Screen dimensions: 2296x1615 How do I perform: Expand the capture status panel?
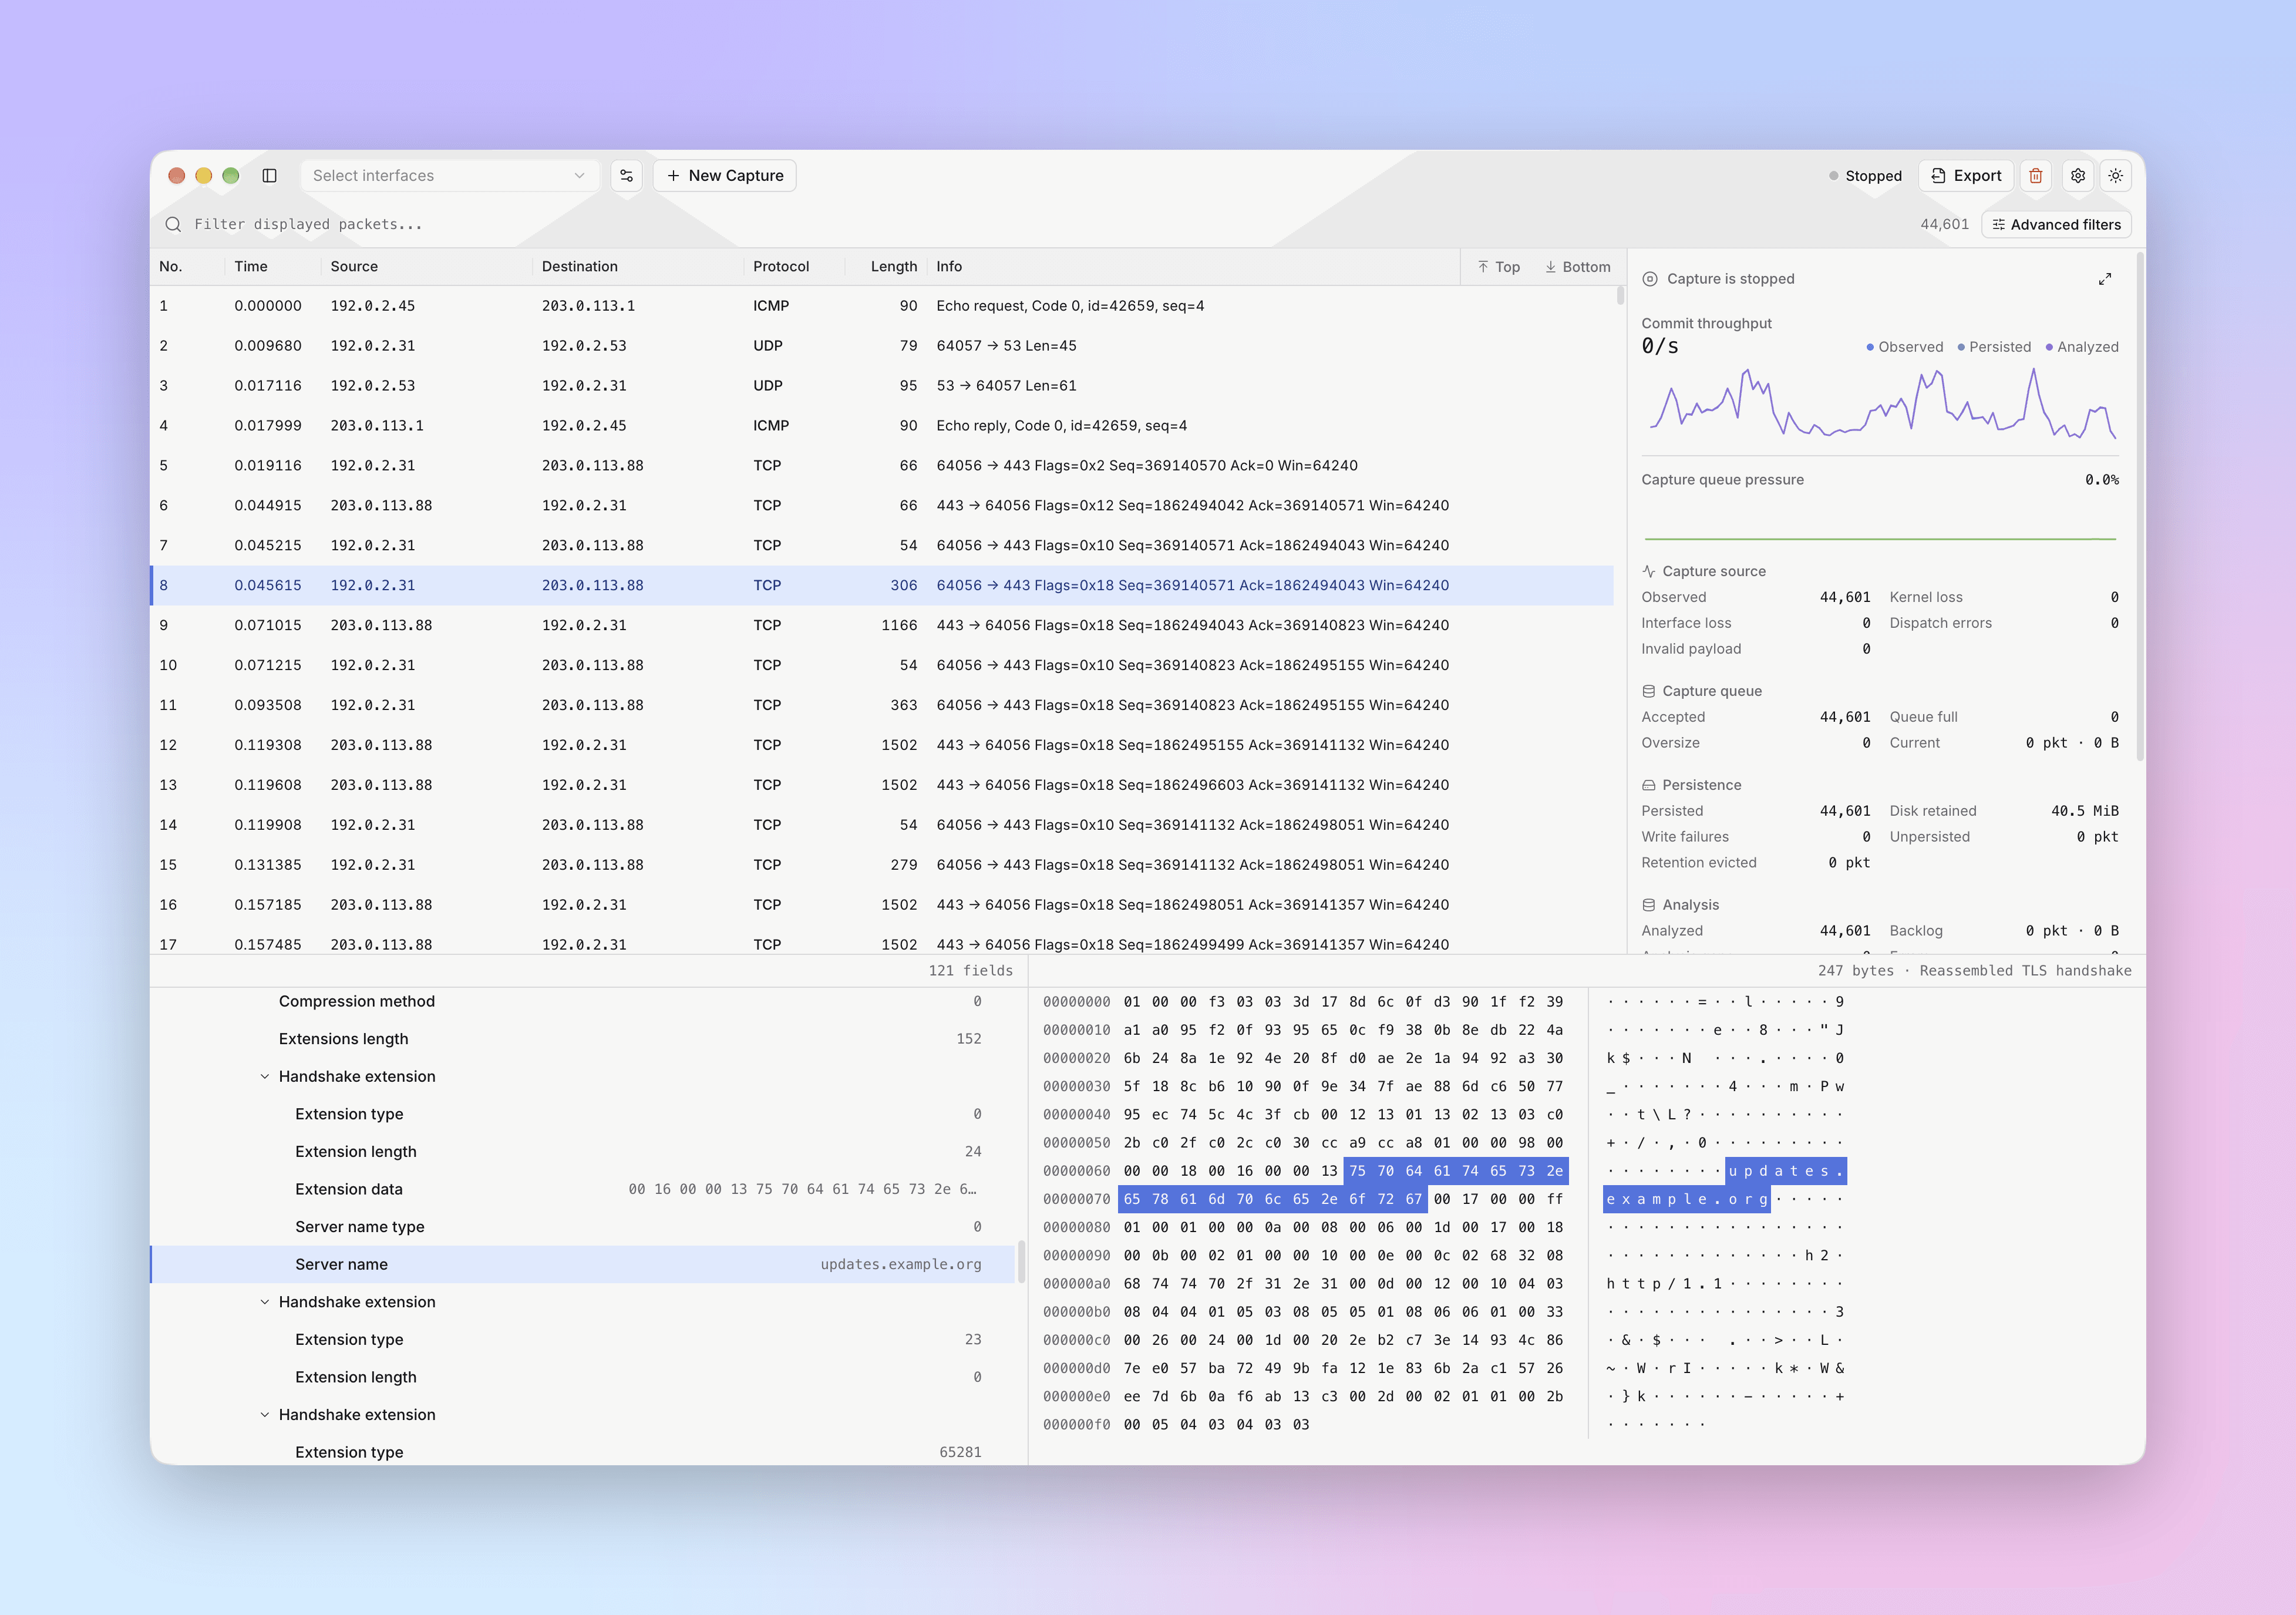(2105, 279)
